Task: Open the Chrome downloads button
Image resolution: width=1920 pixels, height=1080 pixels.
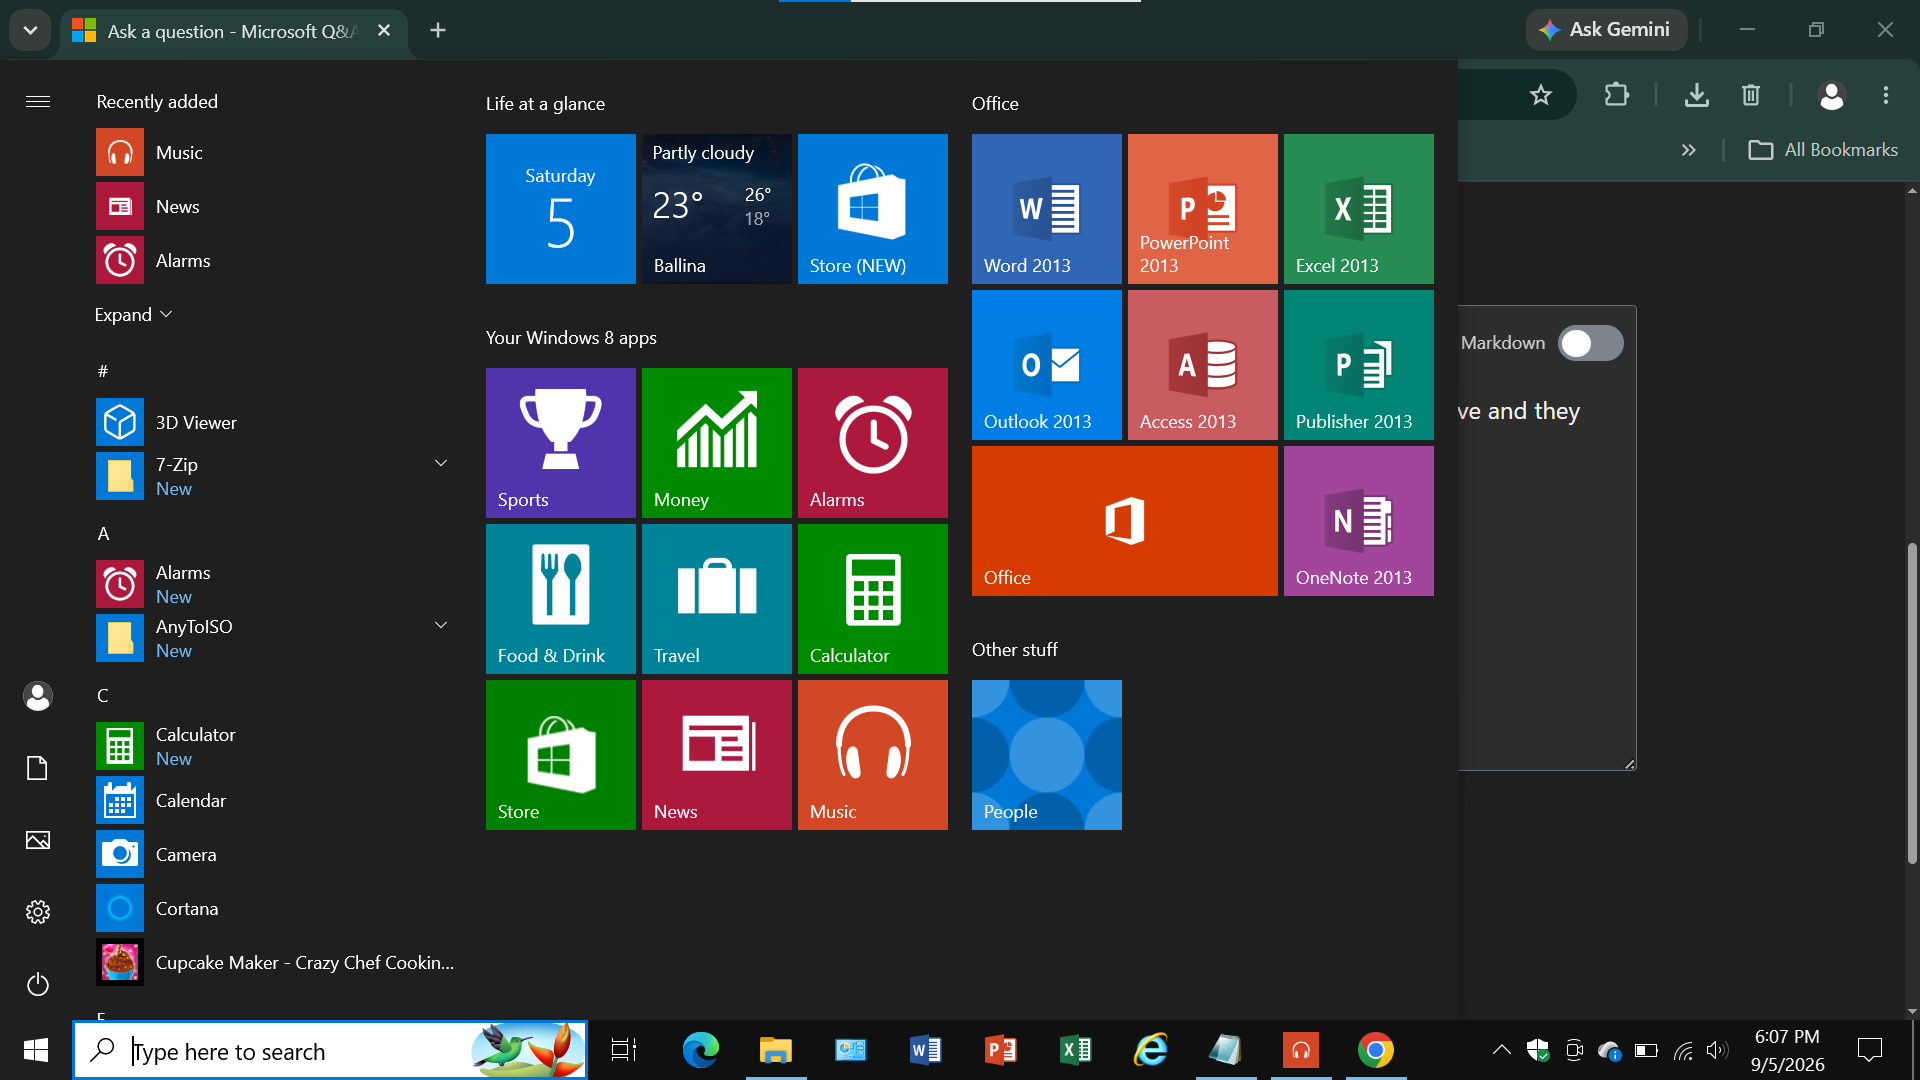Action: (x=1696, y=95)
